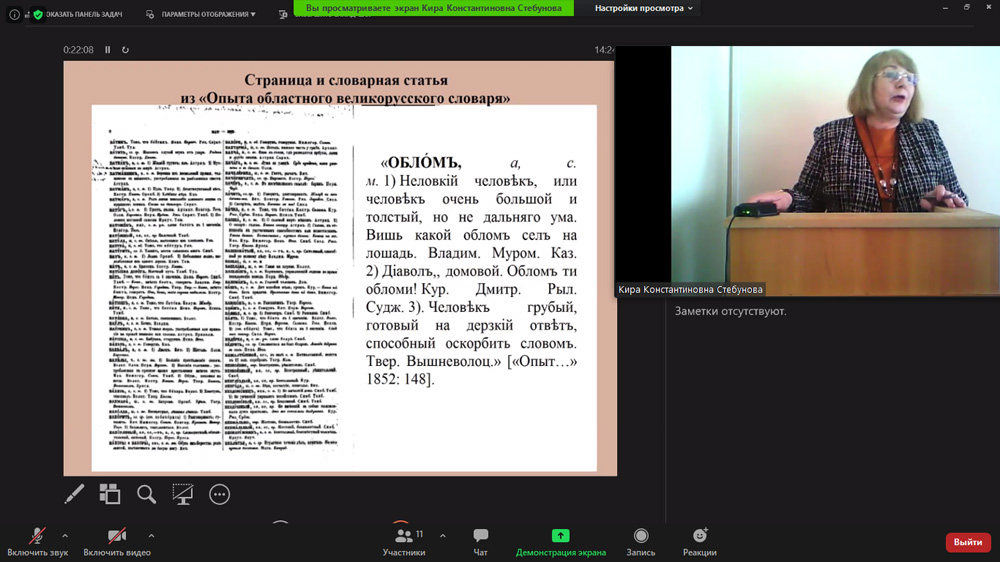The height and width of the screenshot is (562, 1000).
Task: Click the magnifier zoom icon under the slide
Action: (x=146, y=494)
